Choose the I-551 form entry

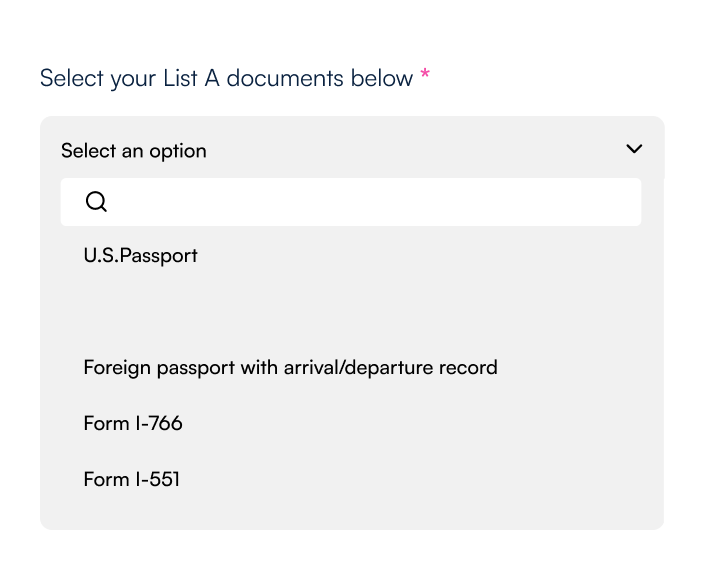[132, 479]
